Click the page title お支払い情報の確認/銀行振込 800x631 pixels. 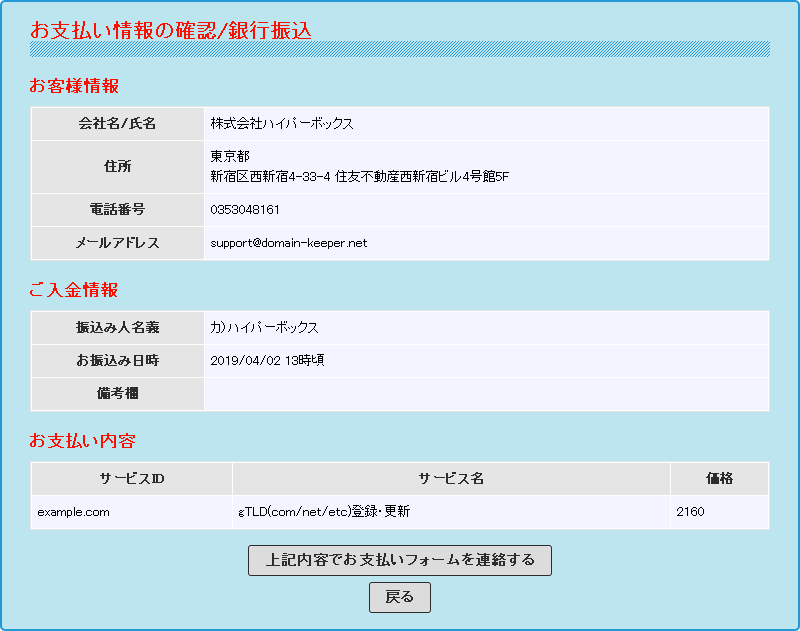(171, 31)
